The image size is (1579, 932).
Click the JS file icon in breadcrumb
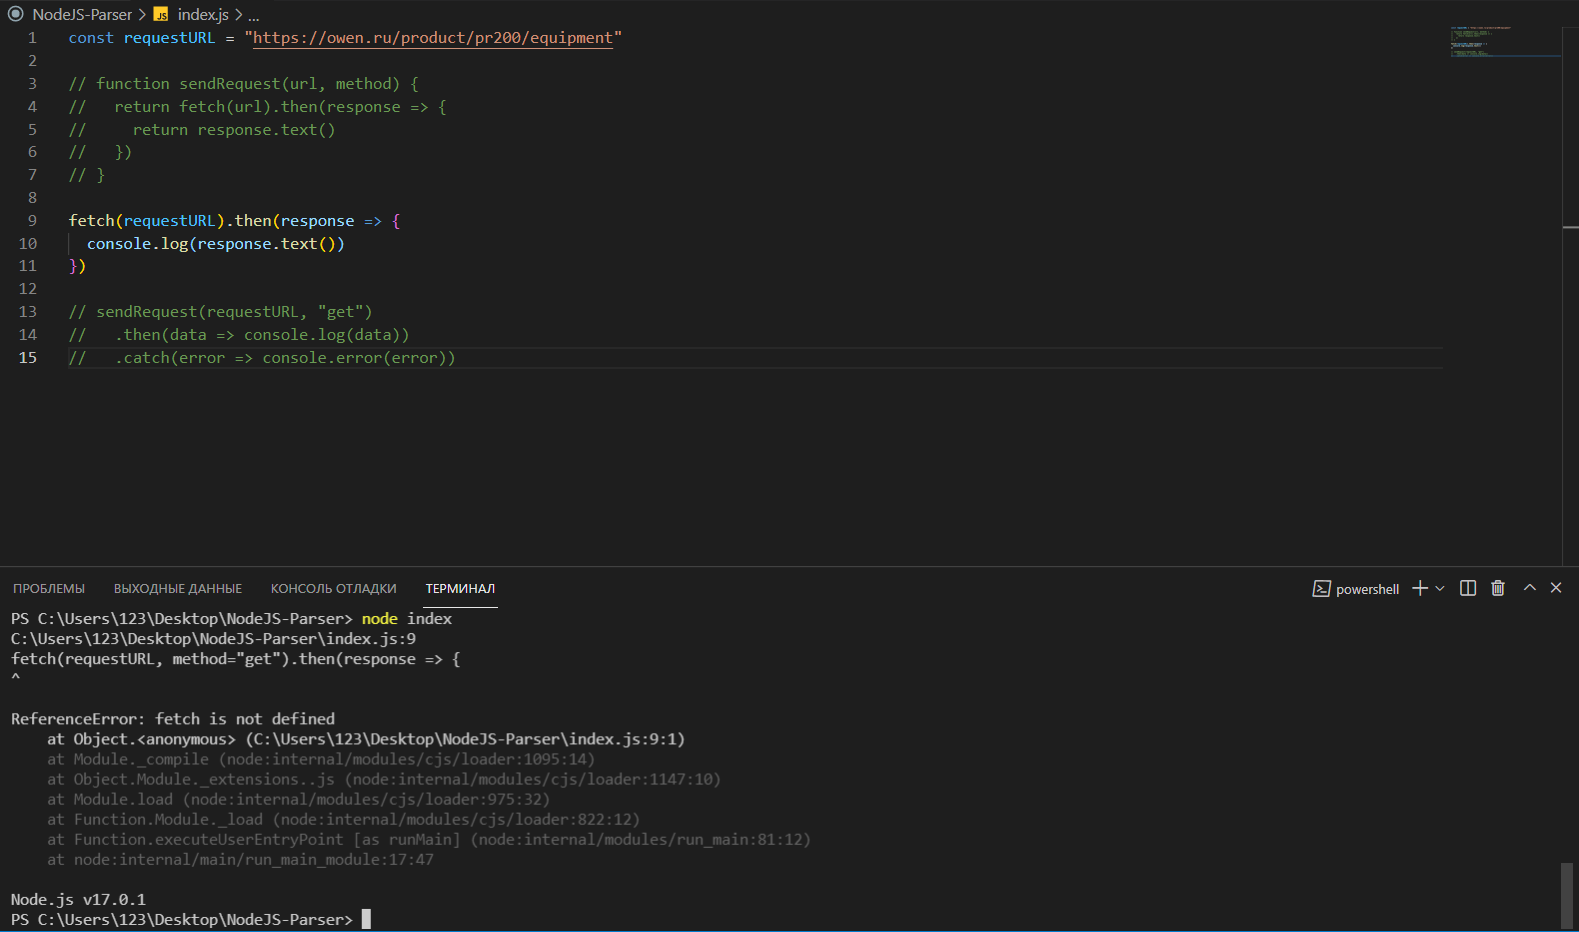(x=161, y=15)
